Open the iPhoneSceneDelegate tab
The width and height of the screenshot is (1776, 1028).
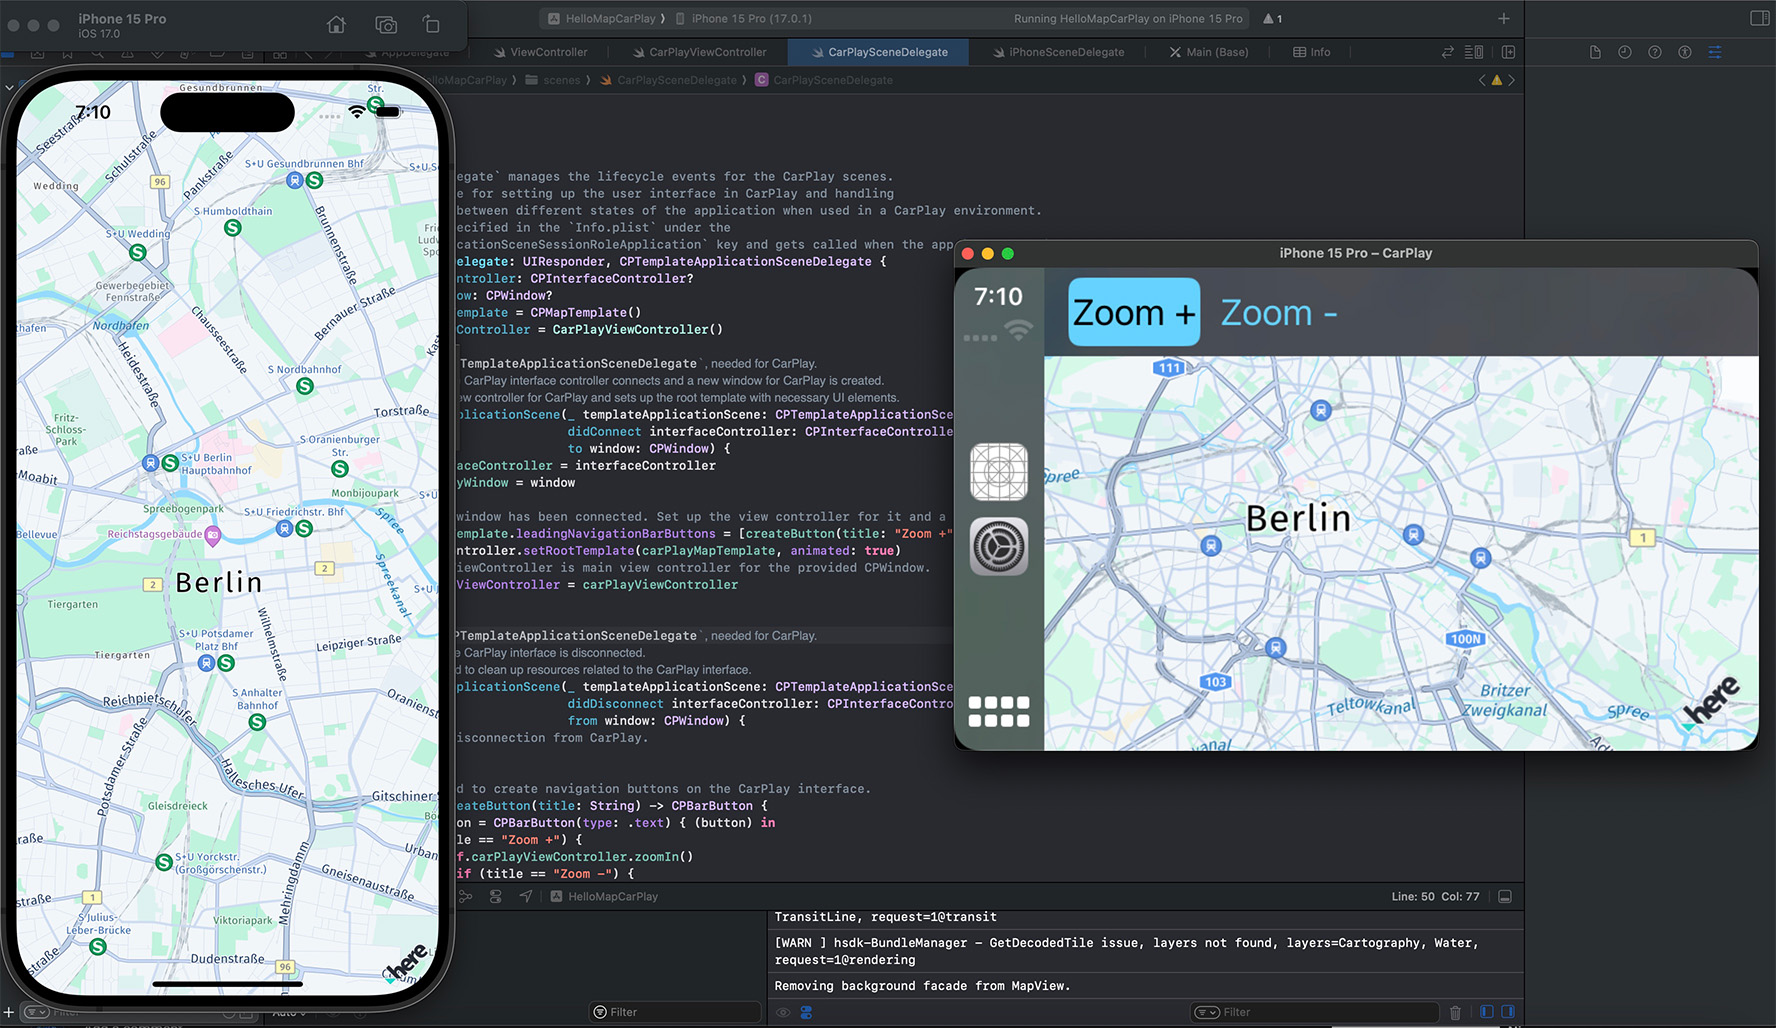[x=1058, y=52]
